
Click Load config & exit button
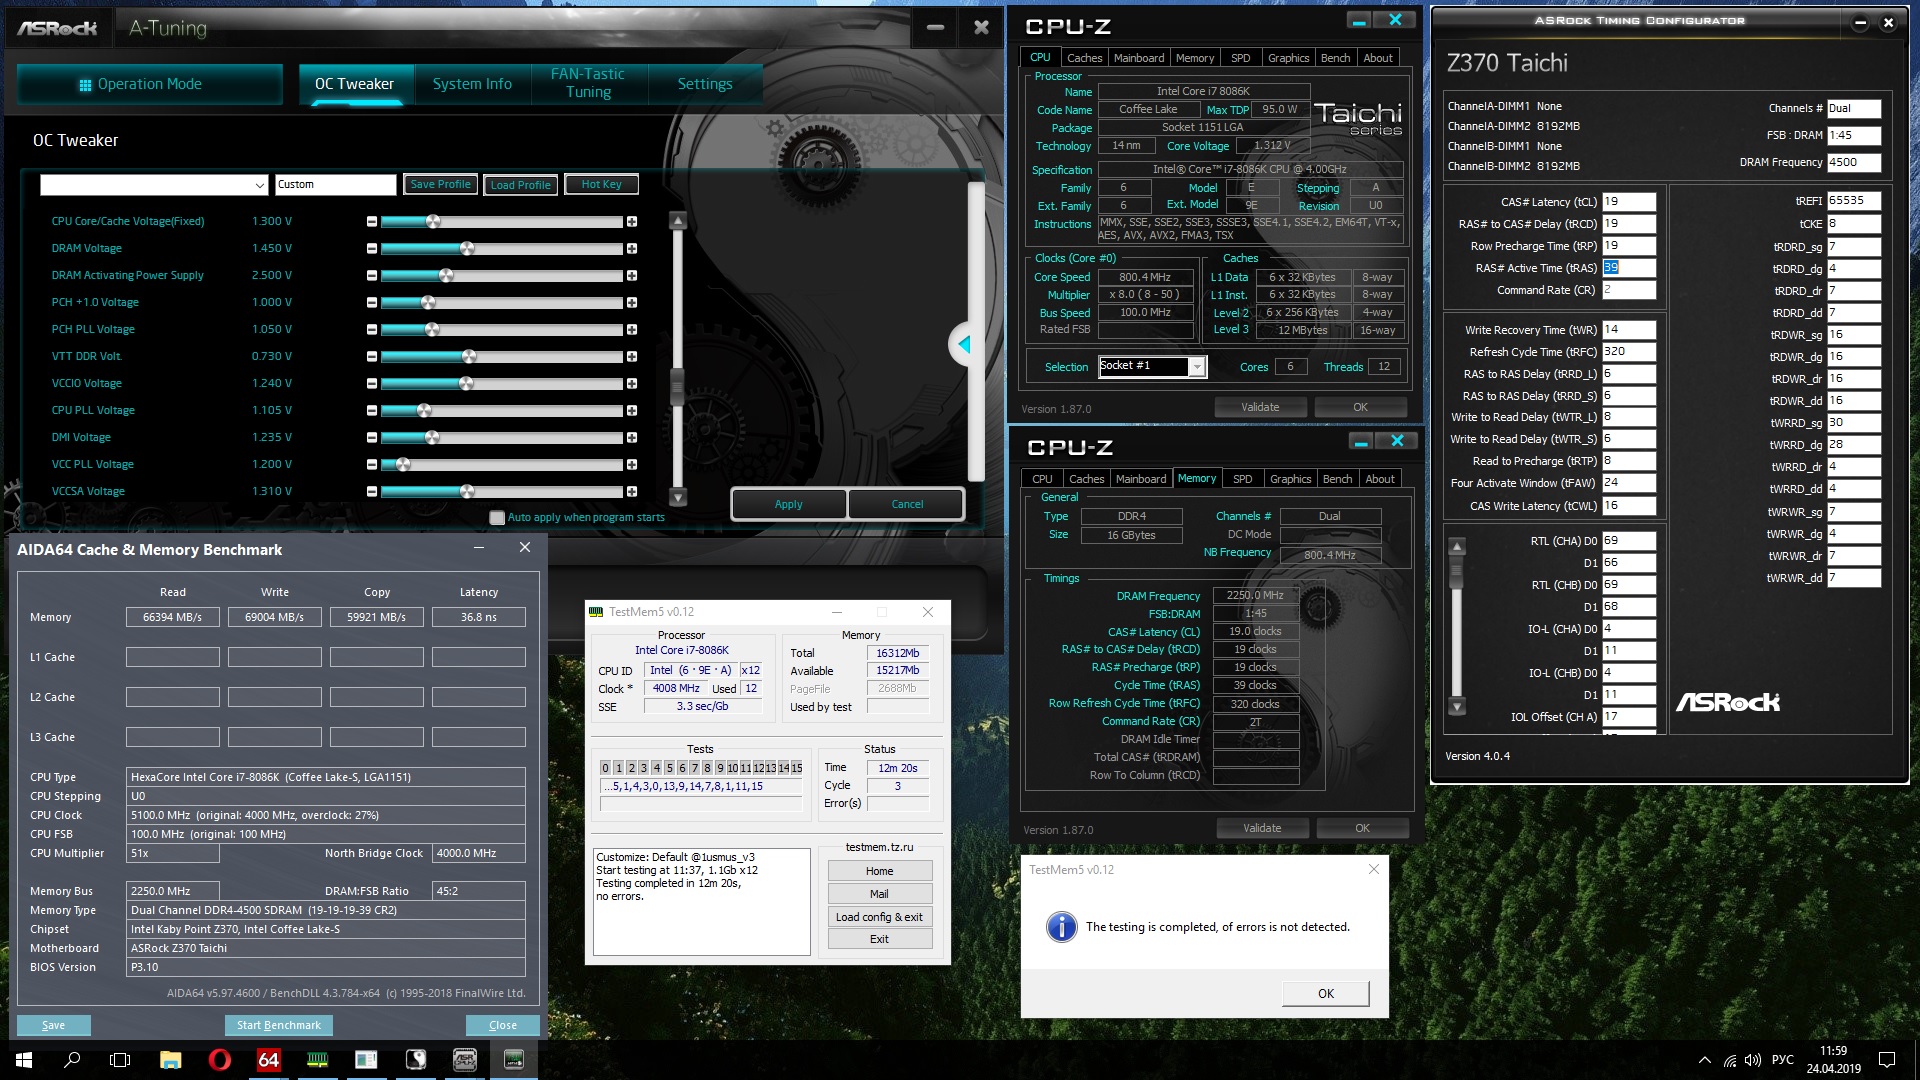879,917
